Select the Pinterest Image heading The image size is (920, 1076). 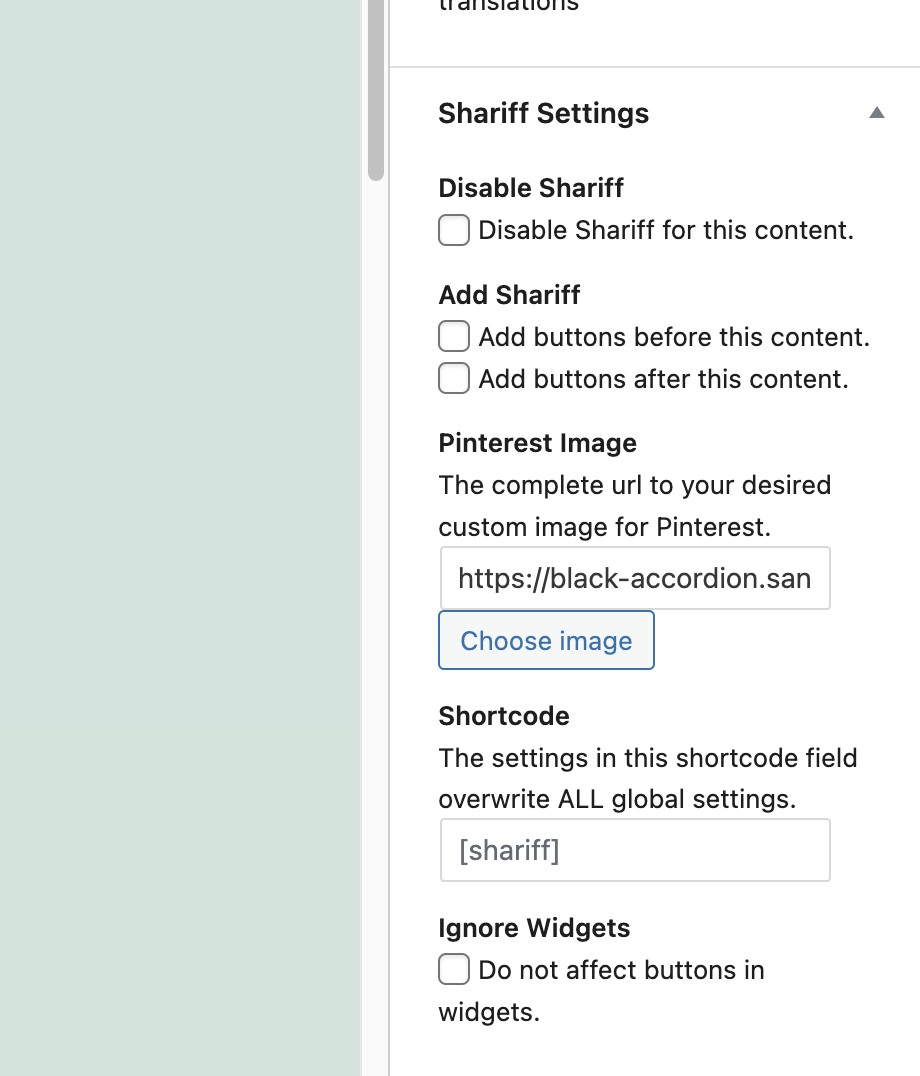(537, 443)
